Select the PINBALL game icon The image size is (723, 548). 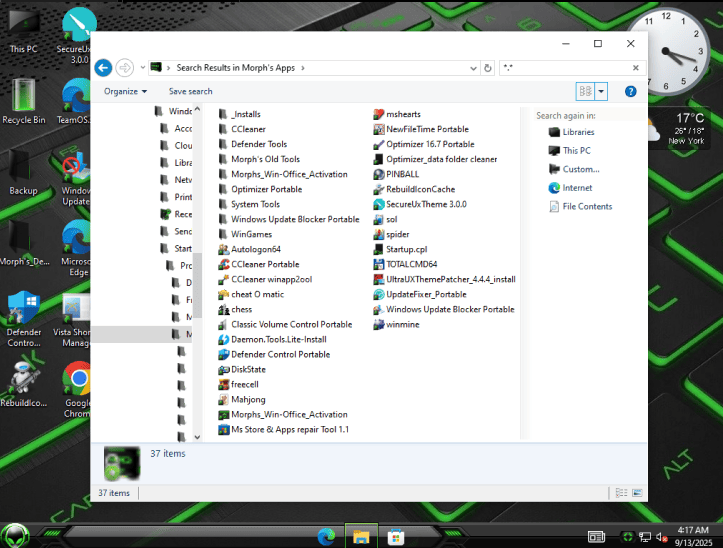[x=379, y=174]
